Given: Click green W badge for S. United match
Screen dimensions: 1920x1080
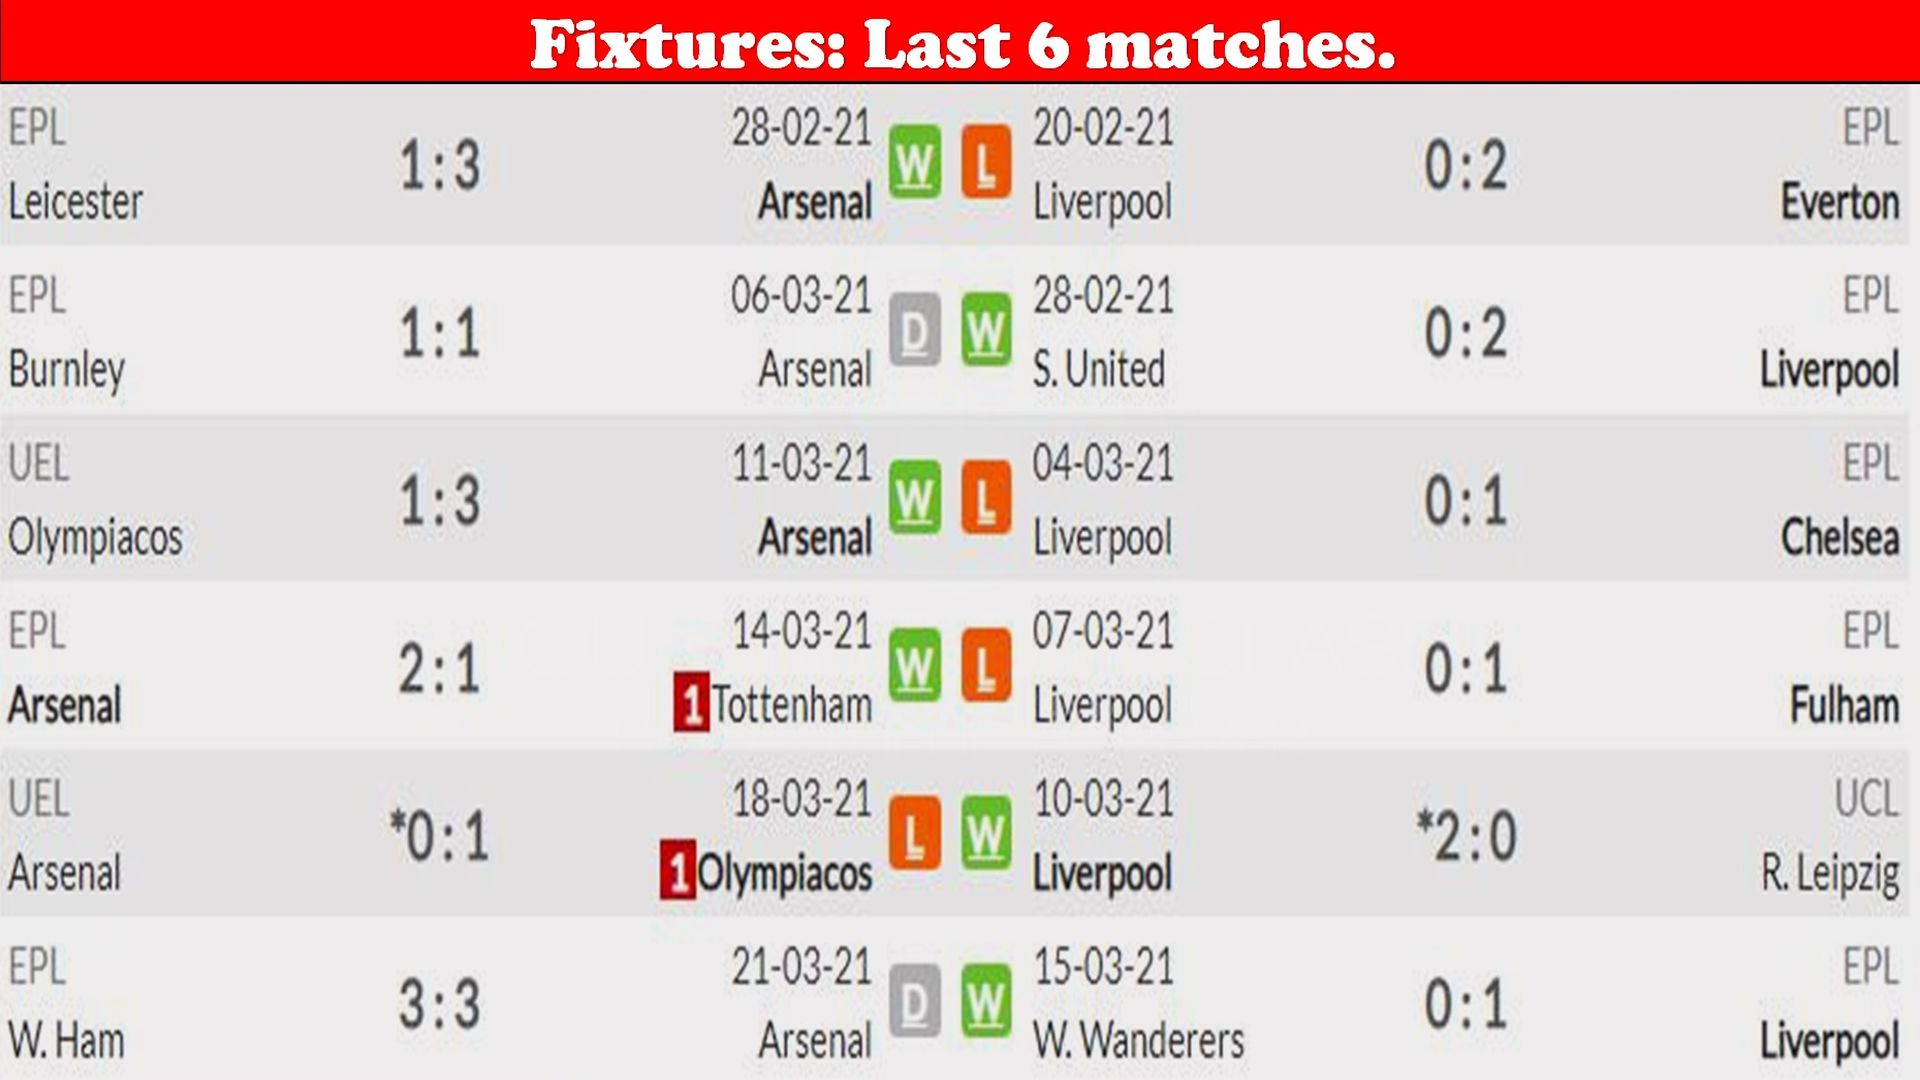Looking at the screenshot, I should [986, 330].
